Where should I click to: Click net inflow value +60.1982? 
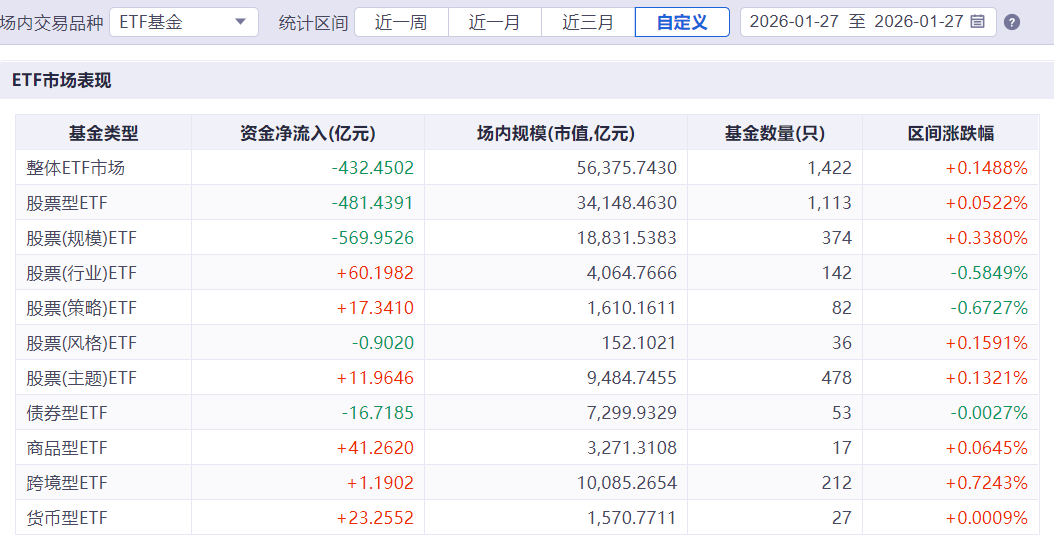tap(375, 273)
